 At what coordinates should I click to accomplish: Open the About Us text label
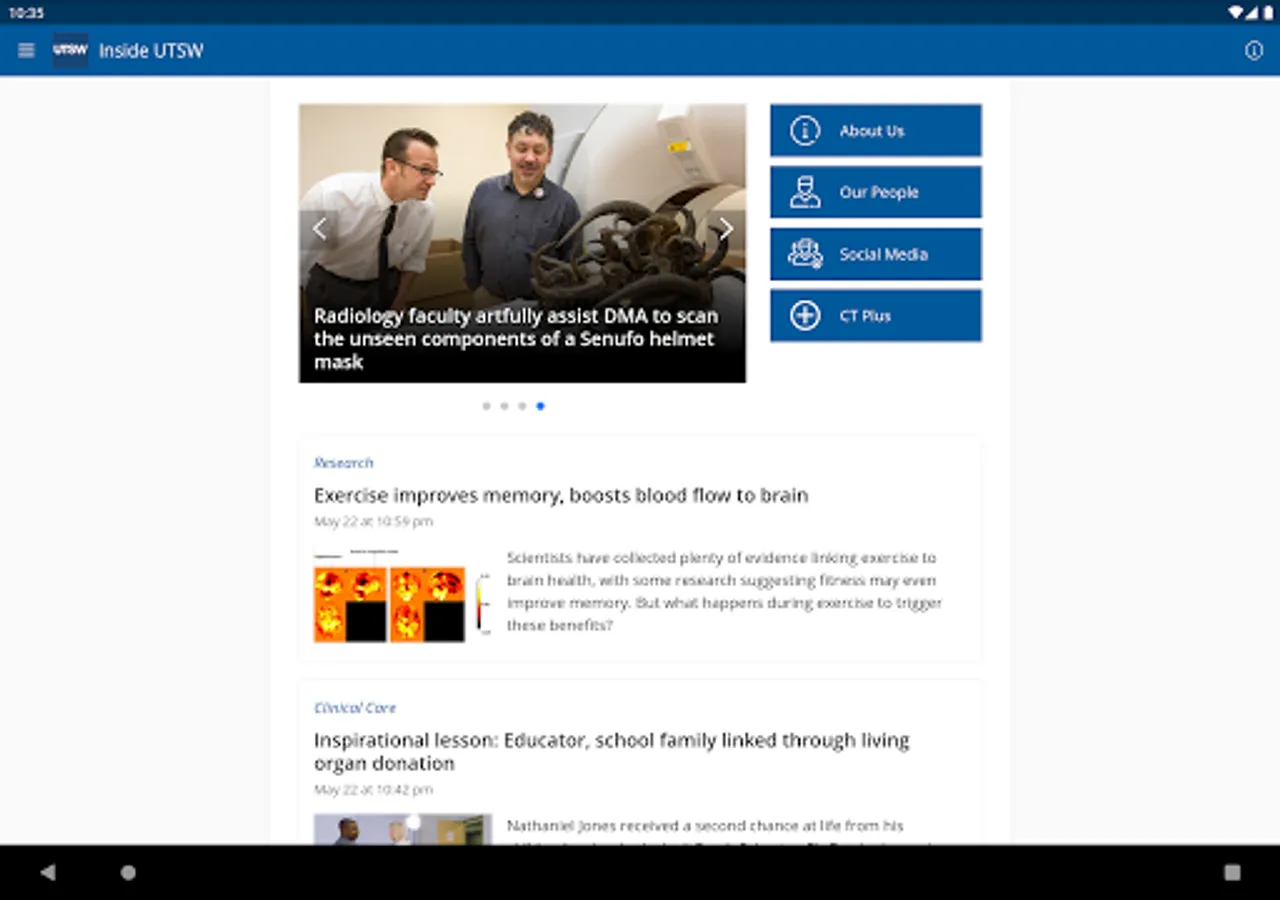872,131
